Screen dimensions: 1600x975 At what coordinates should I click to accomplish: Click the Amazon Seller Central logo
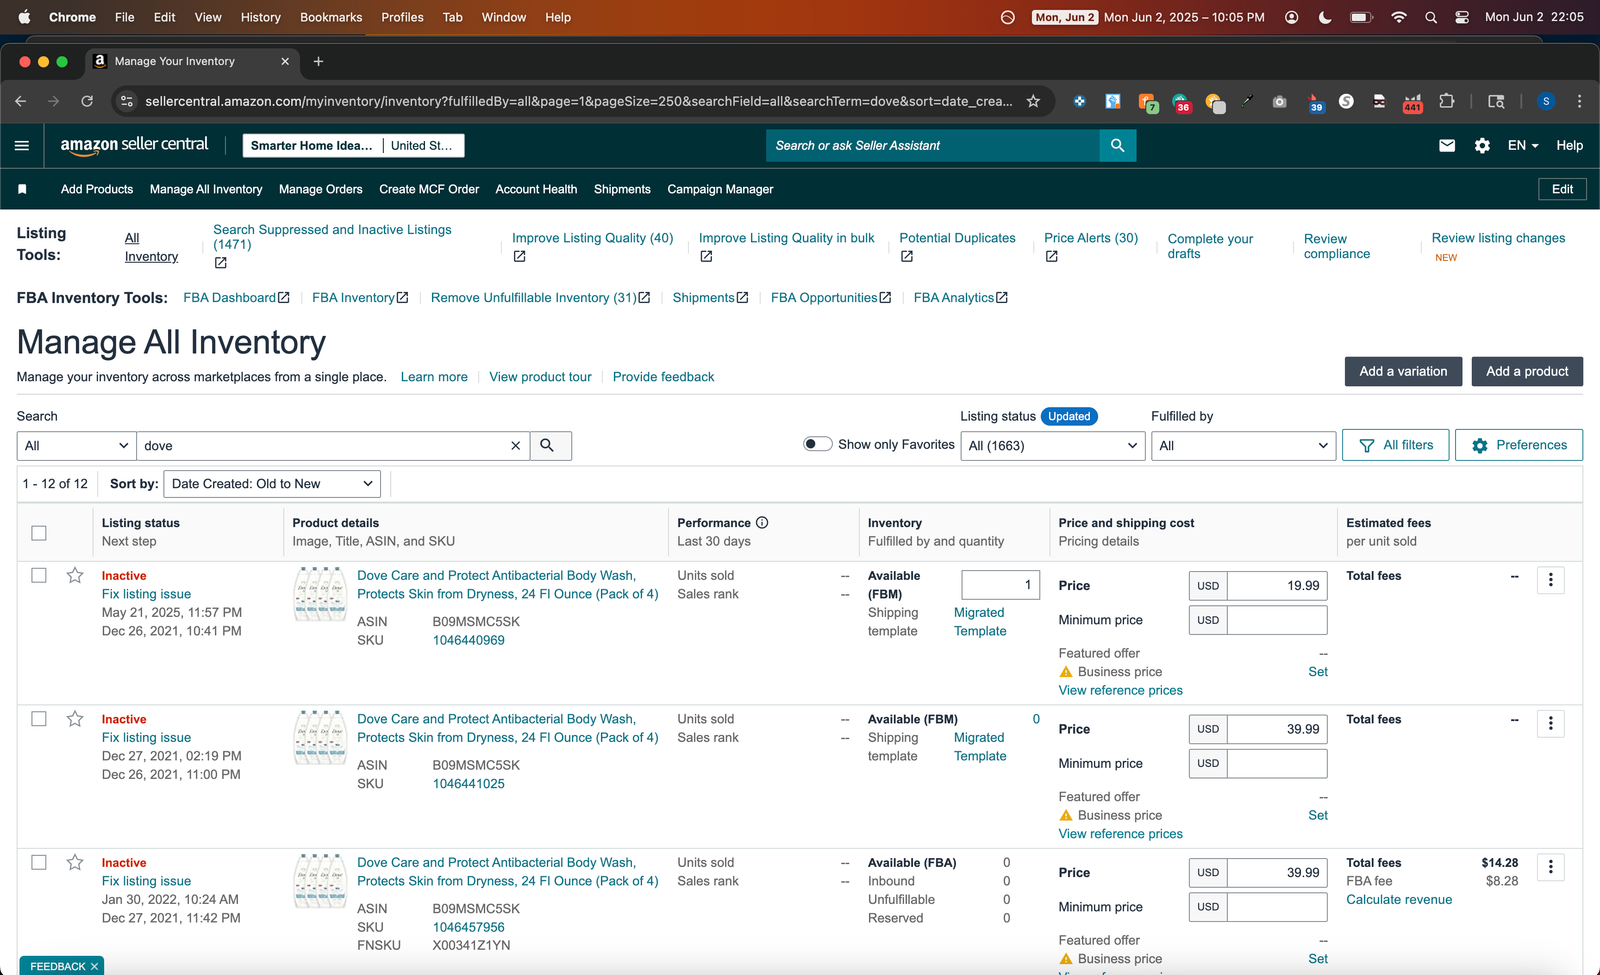(134, 146)
